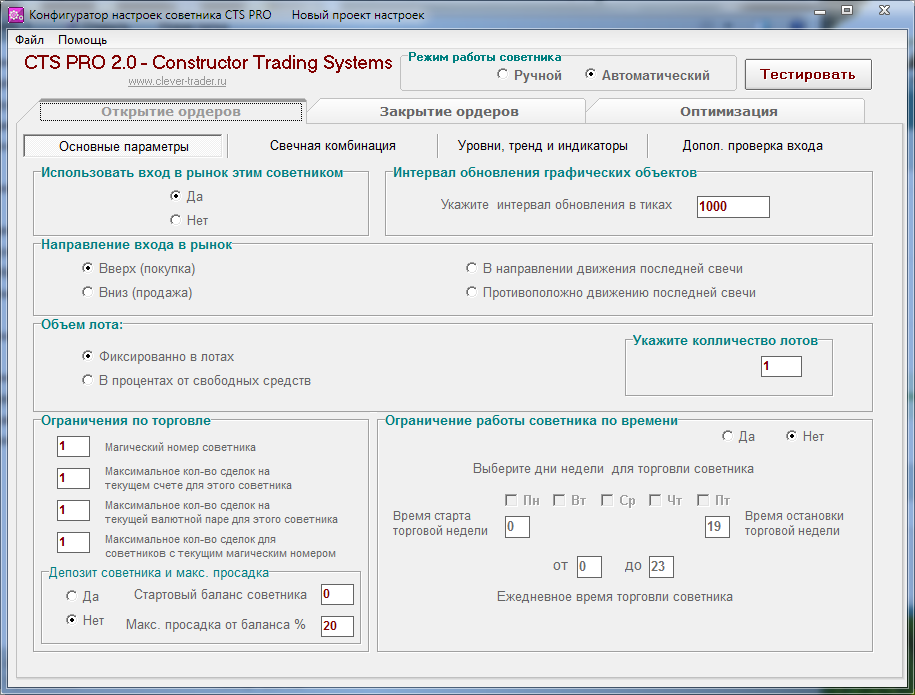Screen dimensions: 915x695
Task: Click the trading week start time field
Action: pos(517,527)
